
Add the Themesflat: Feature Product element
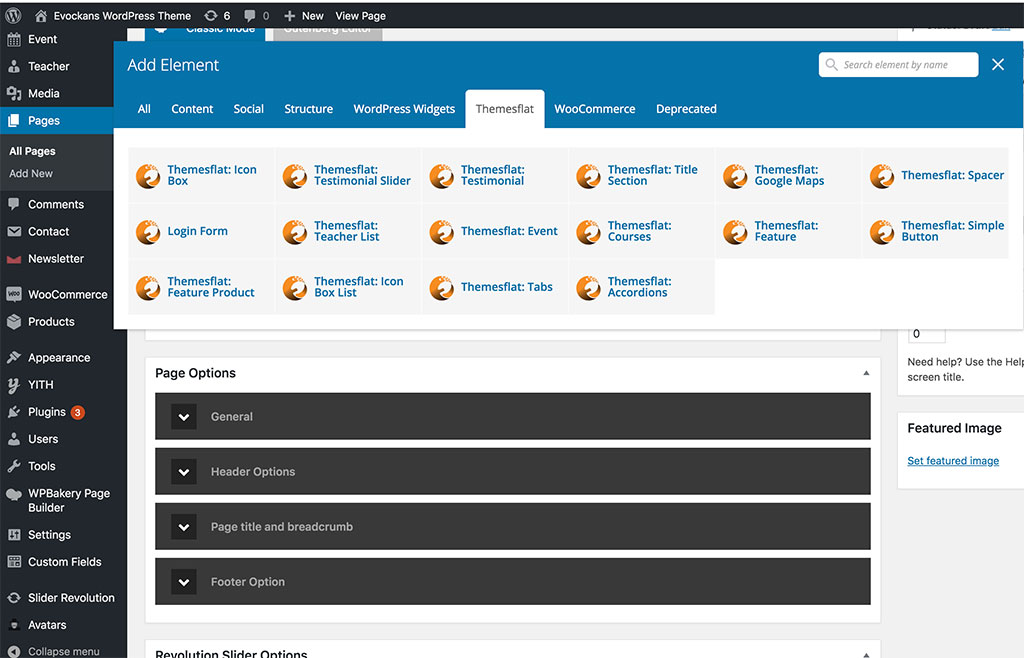201,287
